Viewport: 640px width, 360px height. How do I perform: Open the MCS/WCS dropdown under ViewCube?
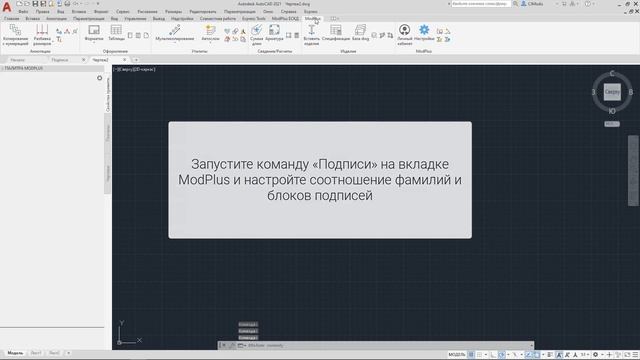point(612,124)
